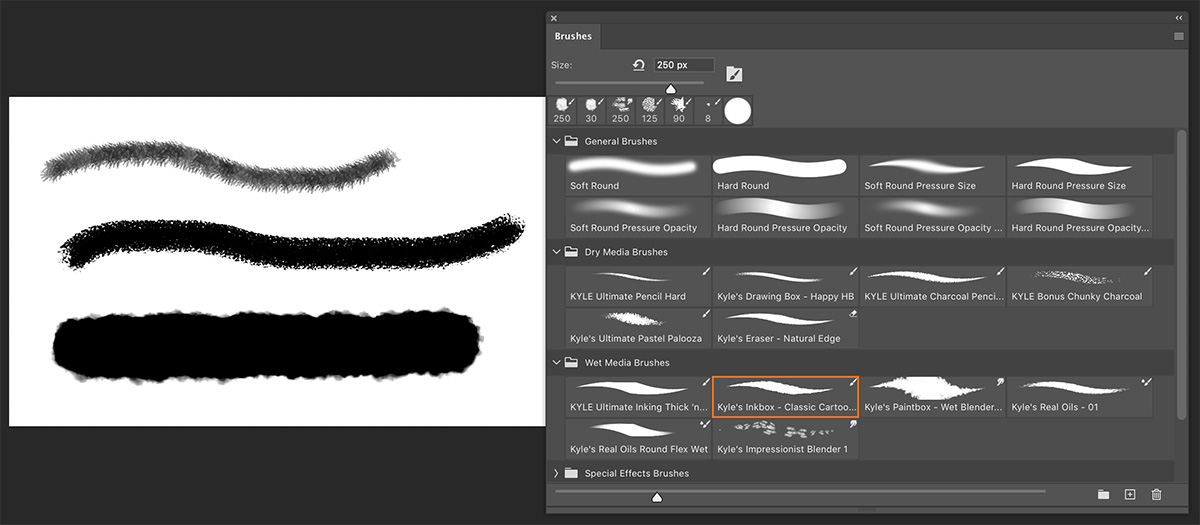Click the 'Dry Media Brushes' group label
Screen dimensions: 1200x525
(626, 252)
